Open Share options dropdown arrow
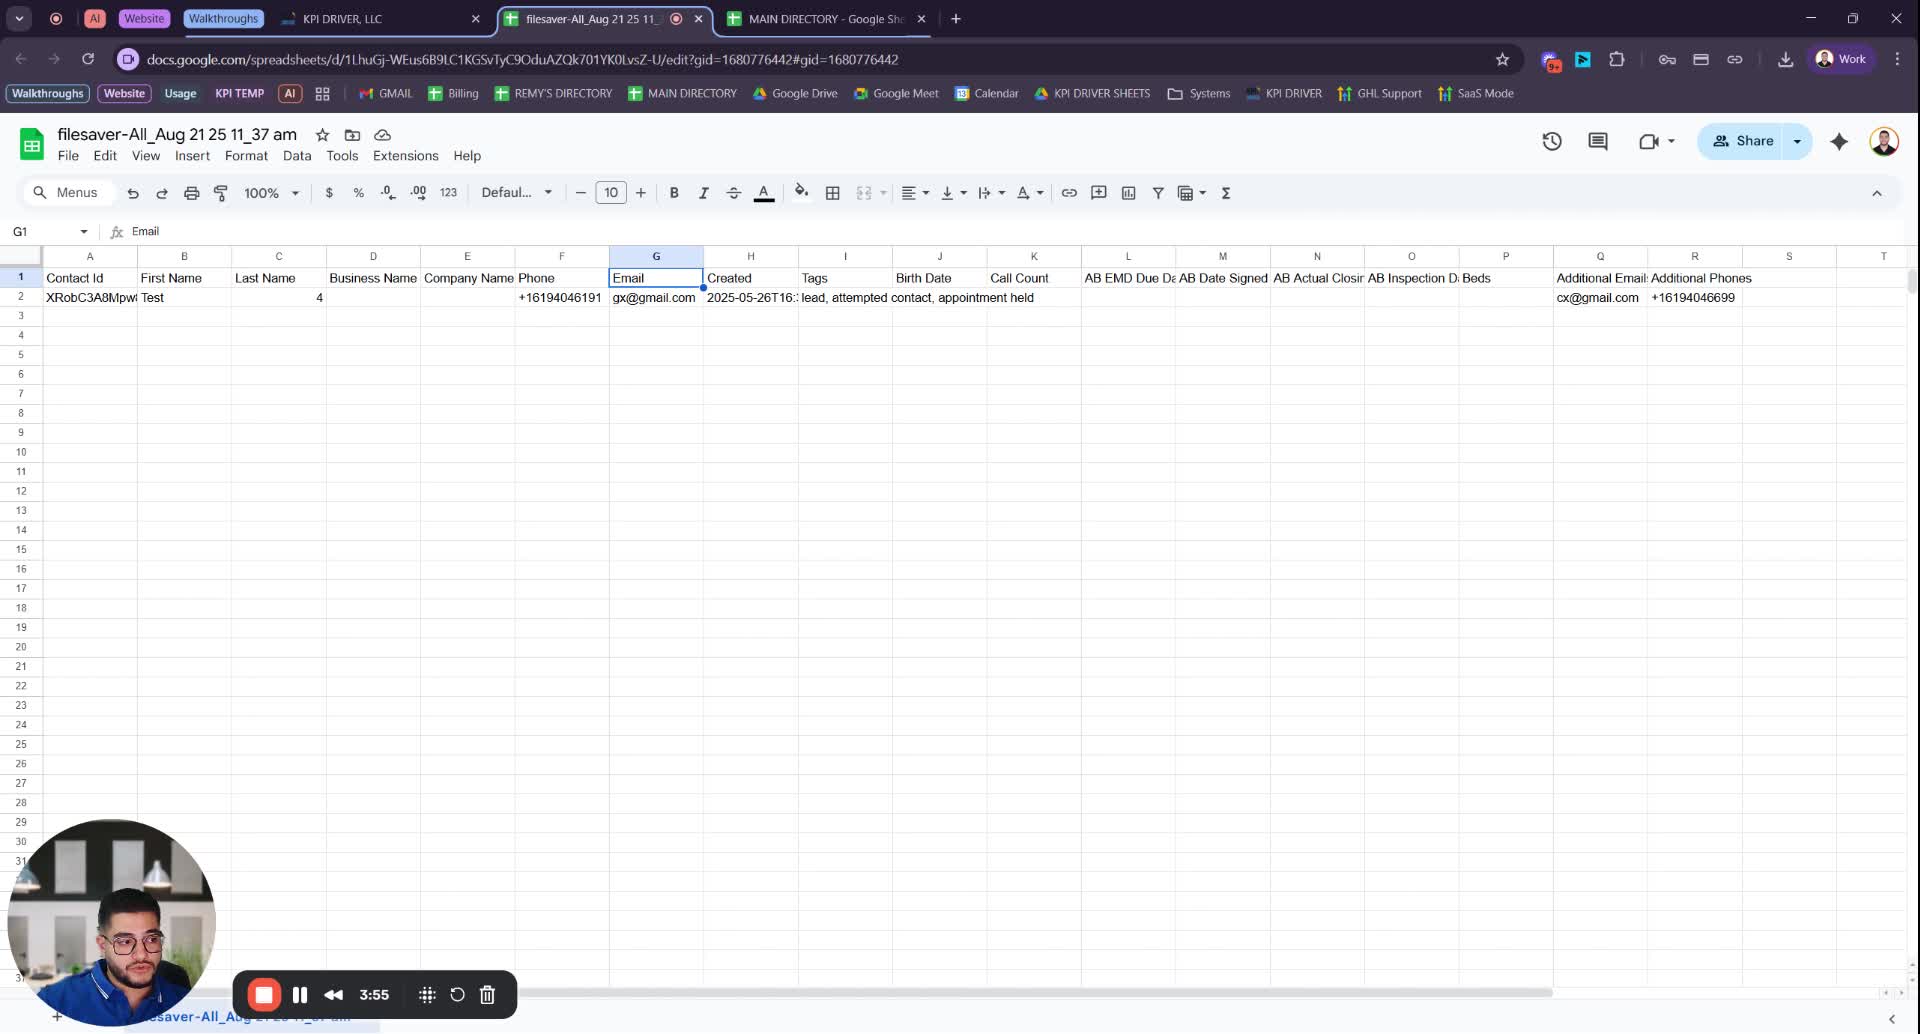Viewport: 1920px width, 1034px height. pos(1797,141)
